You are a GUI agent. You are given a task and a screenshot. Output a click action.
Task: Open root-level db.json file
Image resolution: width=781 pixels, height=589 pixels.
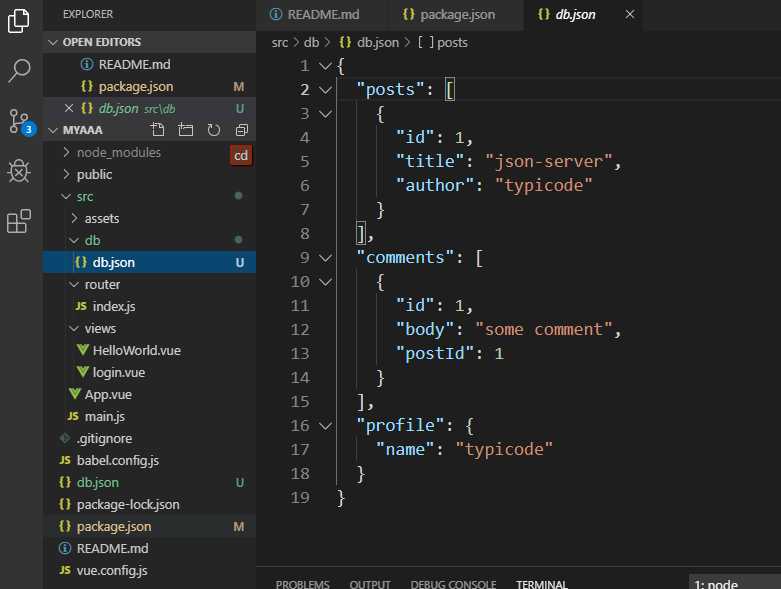149,482
